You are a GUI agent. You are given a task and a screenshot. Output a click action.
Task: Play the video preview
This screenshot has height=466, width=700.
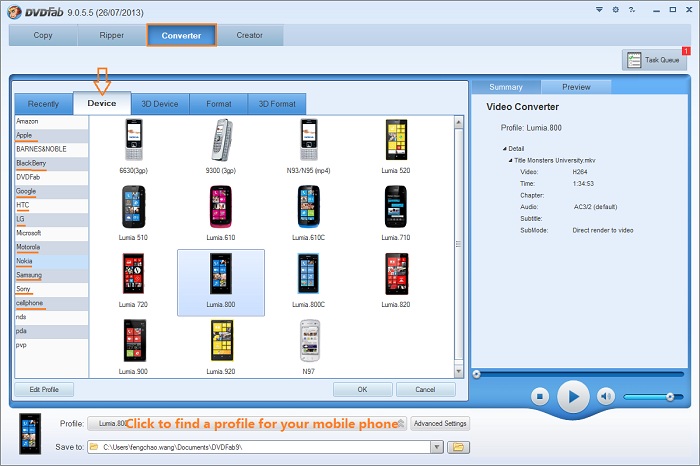(573, 396)
